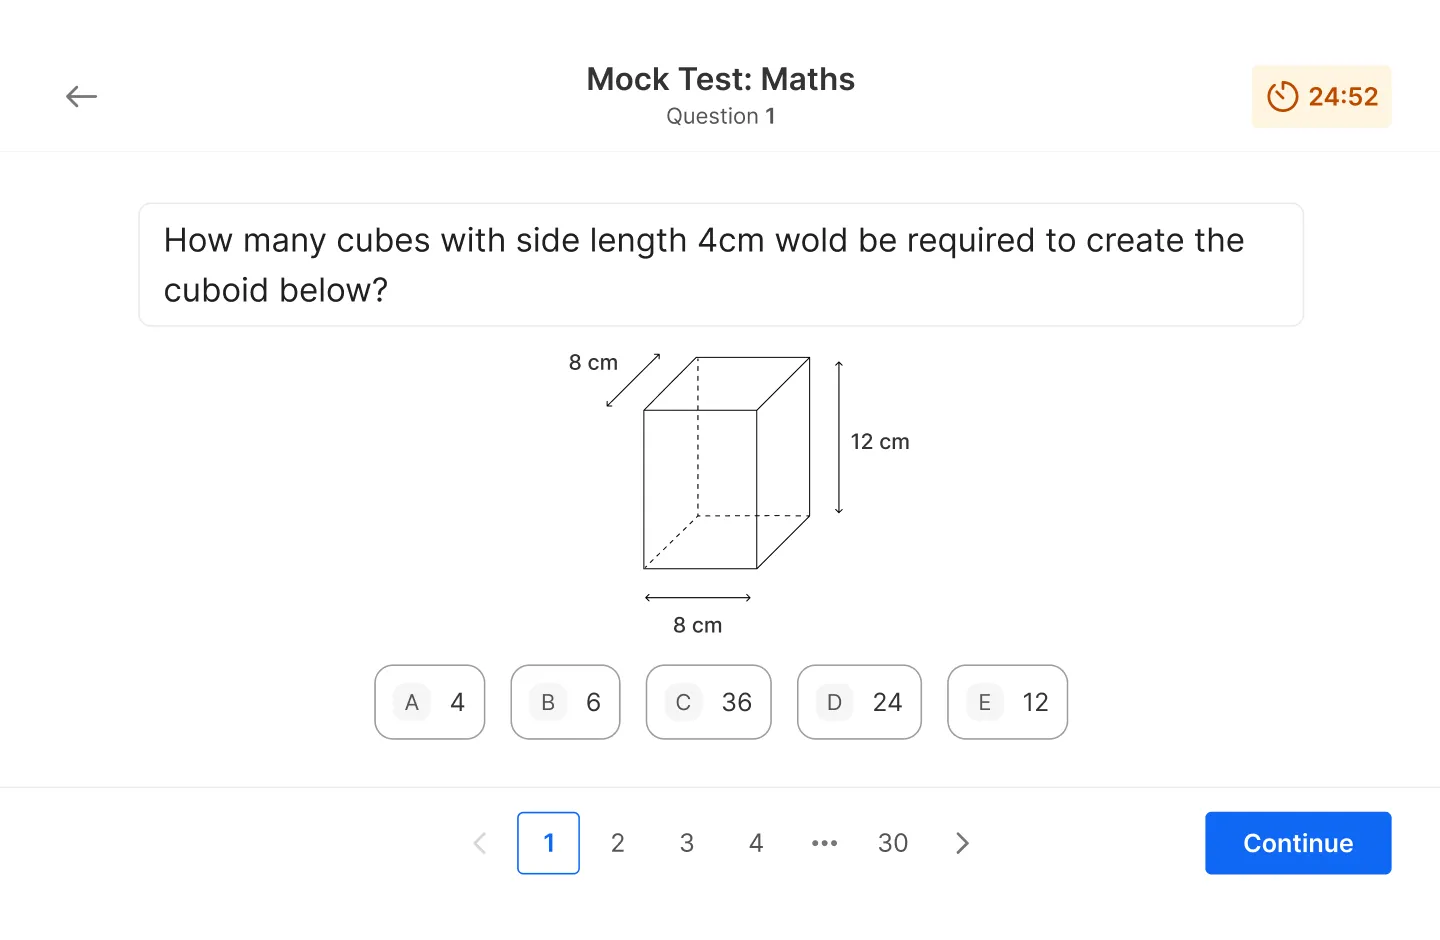Viewport: 1440px width, 940px height.
Task: Click the timer clock icon
Action: (1282, 96)
